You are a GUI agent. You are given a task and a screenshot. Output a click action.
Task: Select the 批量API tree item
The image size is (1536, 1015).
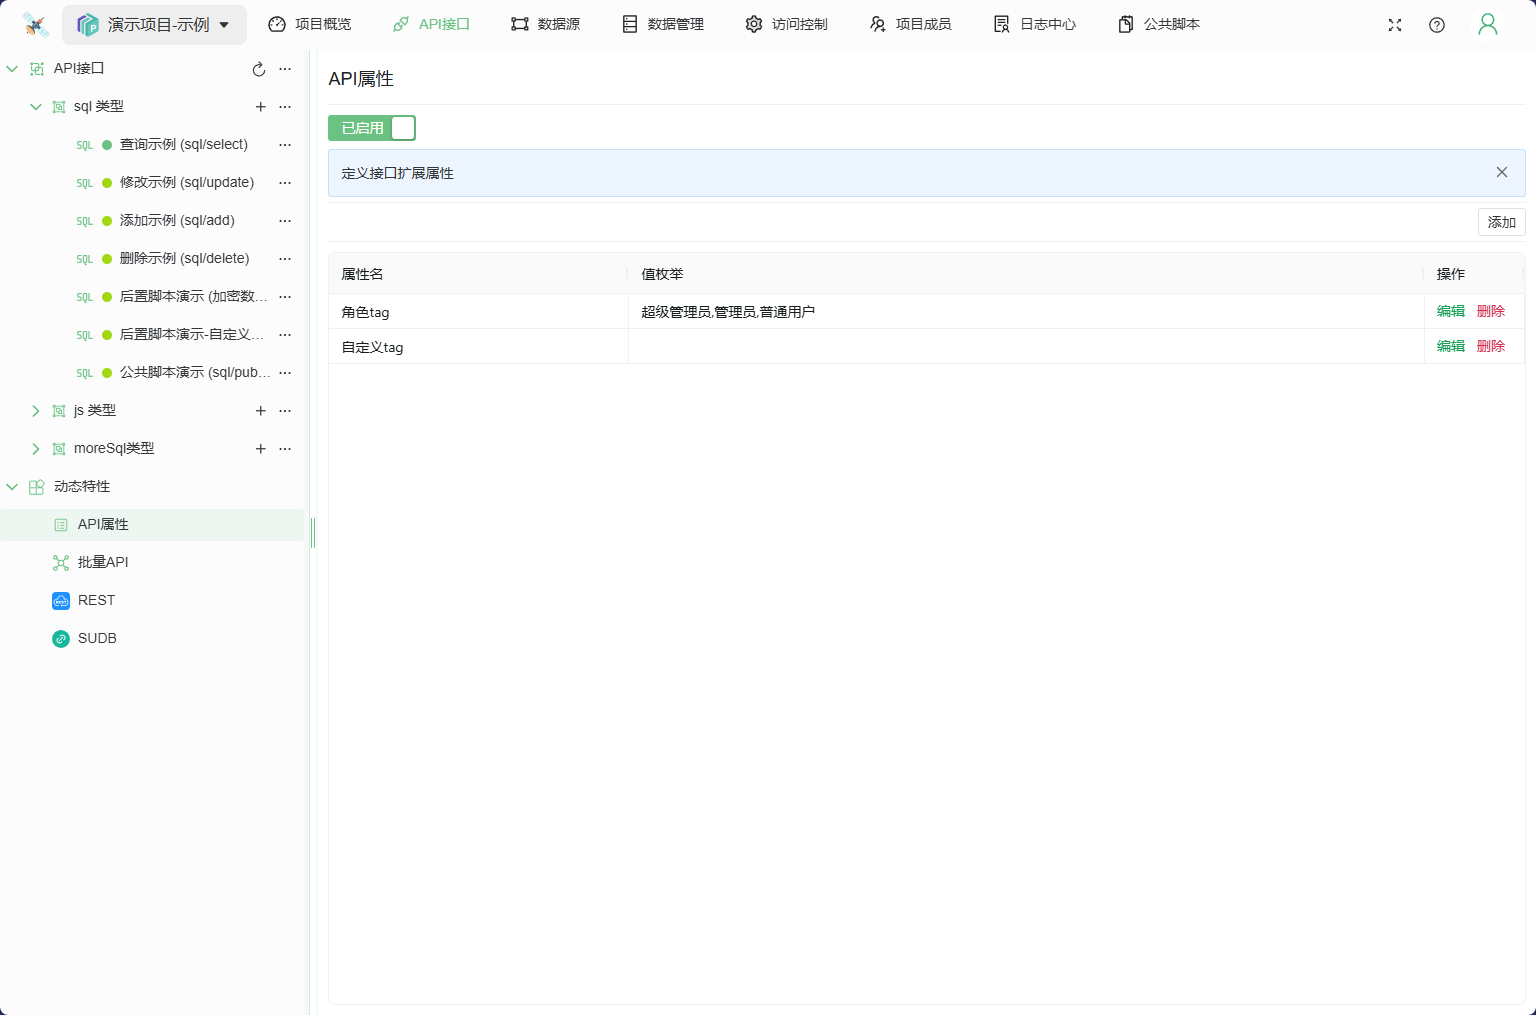[x=103, y=562]
